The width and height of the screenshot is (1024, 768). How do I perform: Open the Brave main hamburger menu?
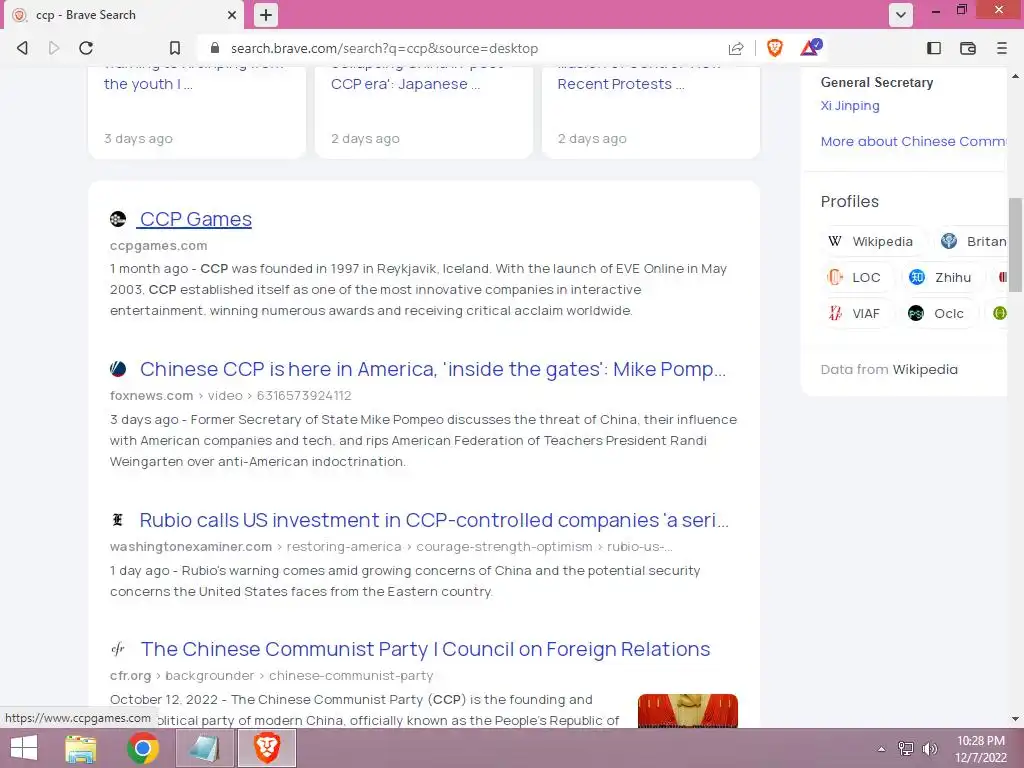point(1001,48)
